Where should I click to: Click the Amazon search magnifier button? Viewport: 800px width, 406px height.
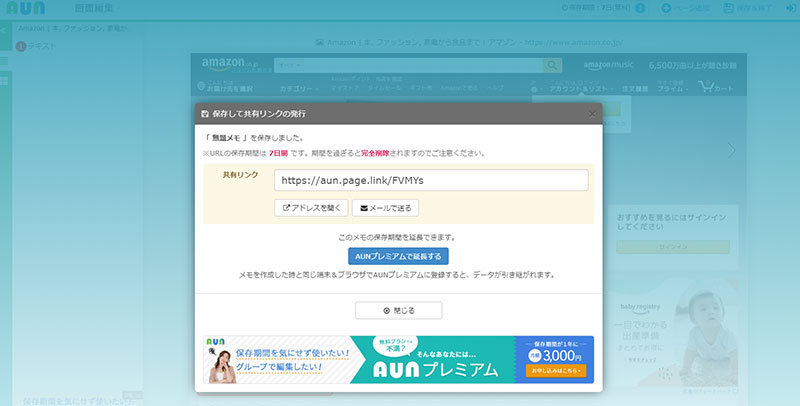tap(552, 64)
